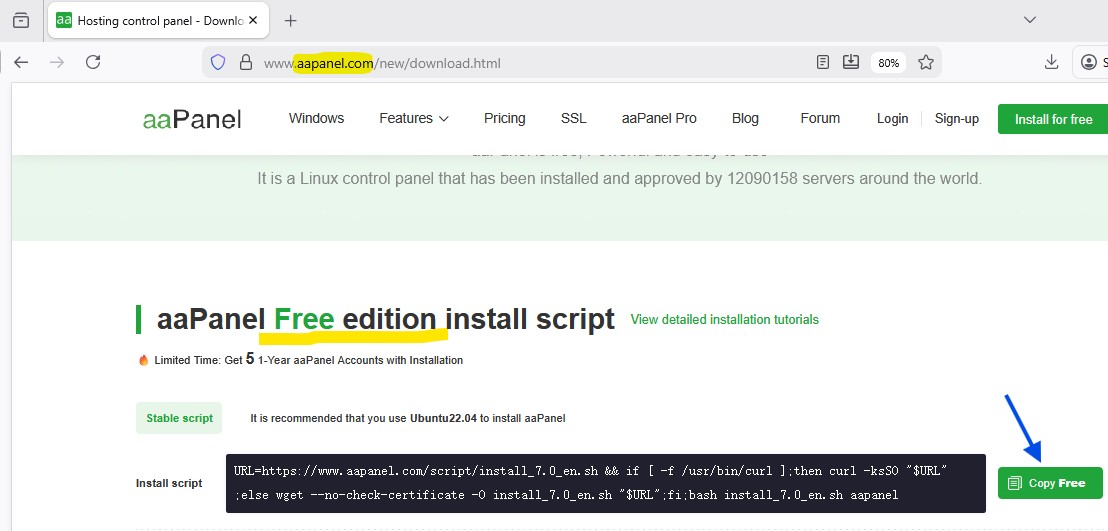
Task: Open View detailed installation tutorials link
Action: pyautogui.click(x=724, y=320)
